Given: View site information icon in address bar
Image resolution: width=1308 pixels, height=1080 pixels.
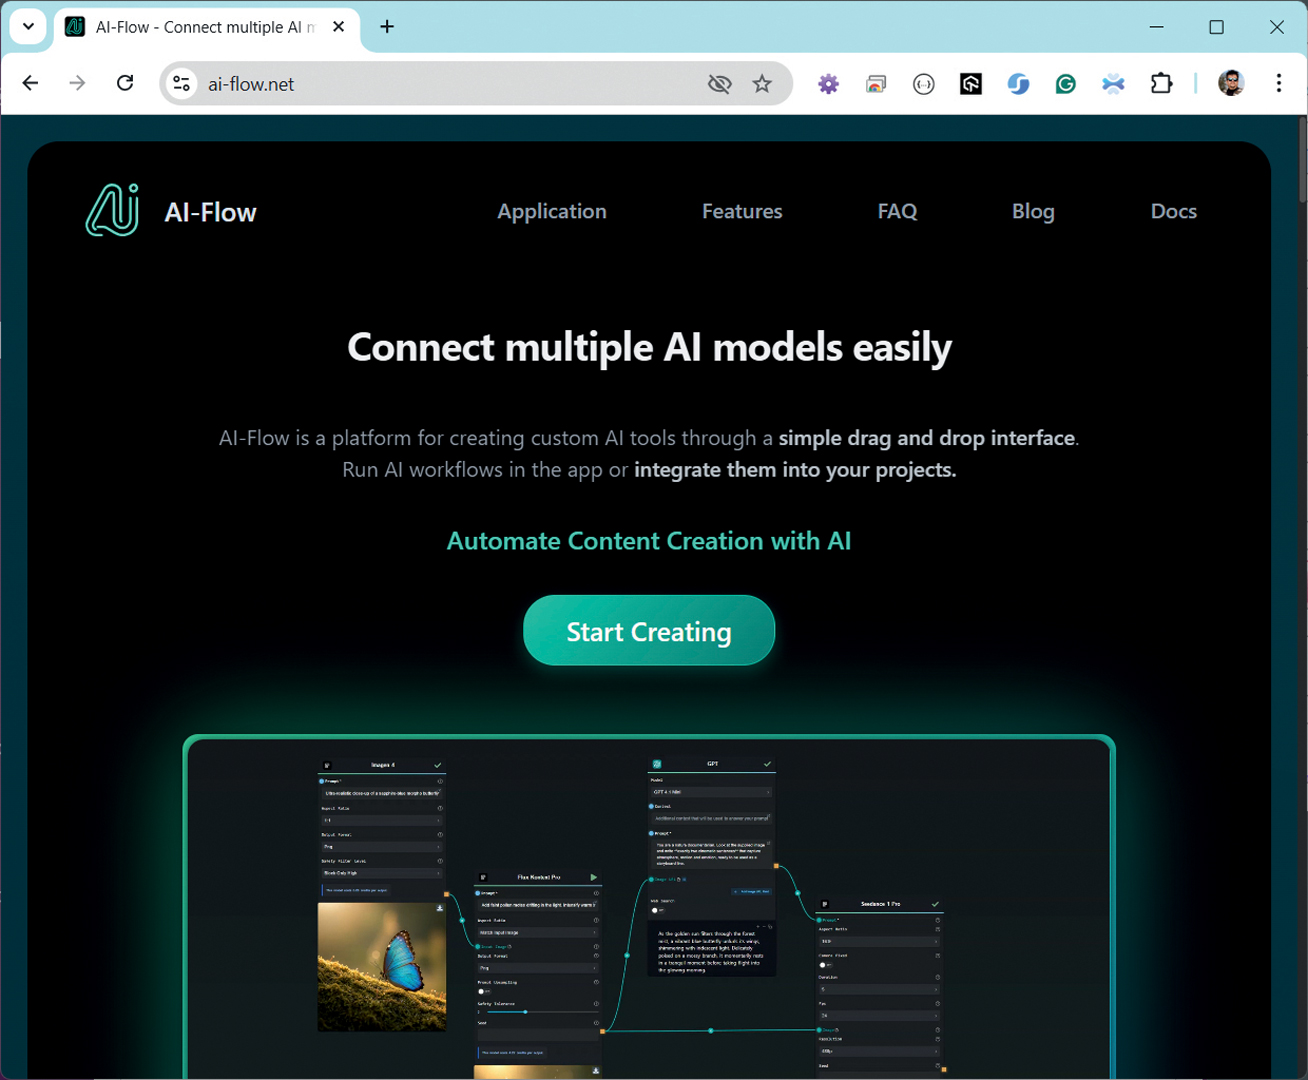Looking at the screenshot, I should 182,84.
